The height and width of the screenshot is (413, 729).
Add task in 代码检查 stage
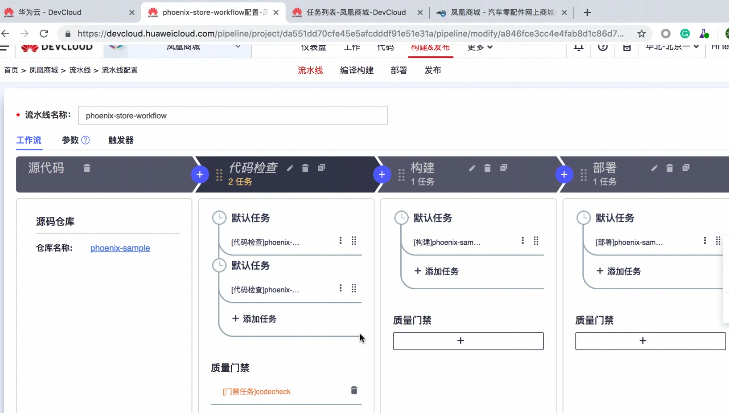(x=254, y=319)
